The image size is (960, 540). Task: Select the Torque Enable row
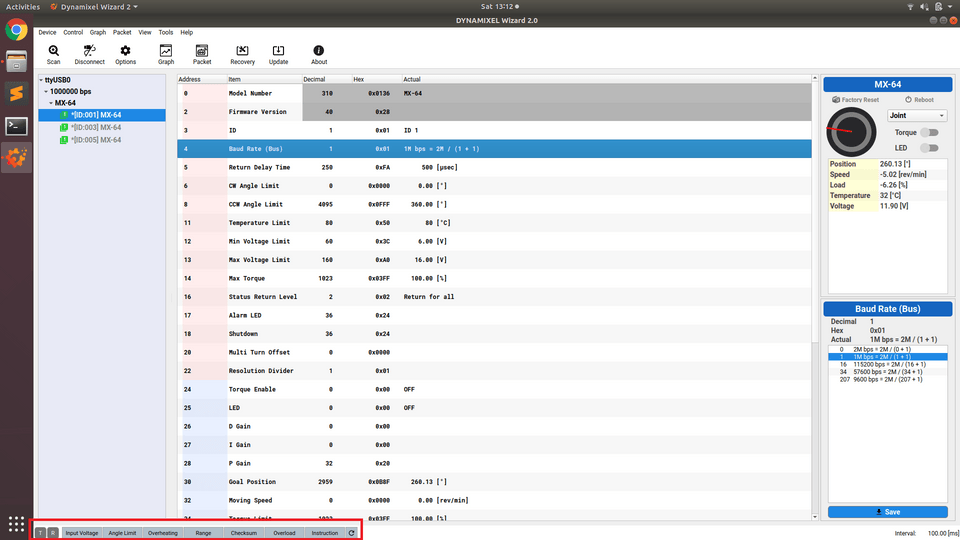click(x=494, y=389)
